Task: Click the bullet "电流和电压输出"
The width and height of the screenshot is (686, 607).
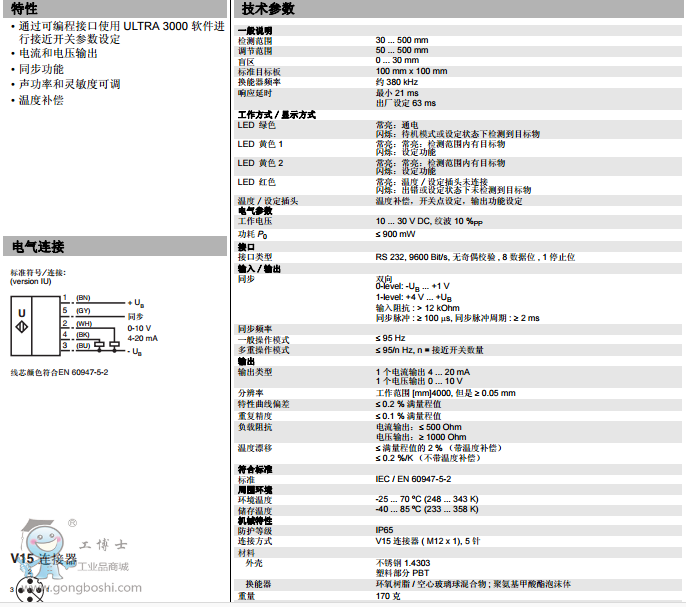Action: click(x=58, y=53)
